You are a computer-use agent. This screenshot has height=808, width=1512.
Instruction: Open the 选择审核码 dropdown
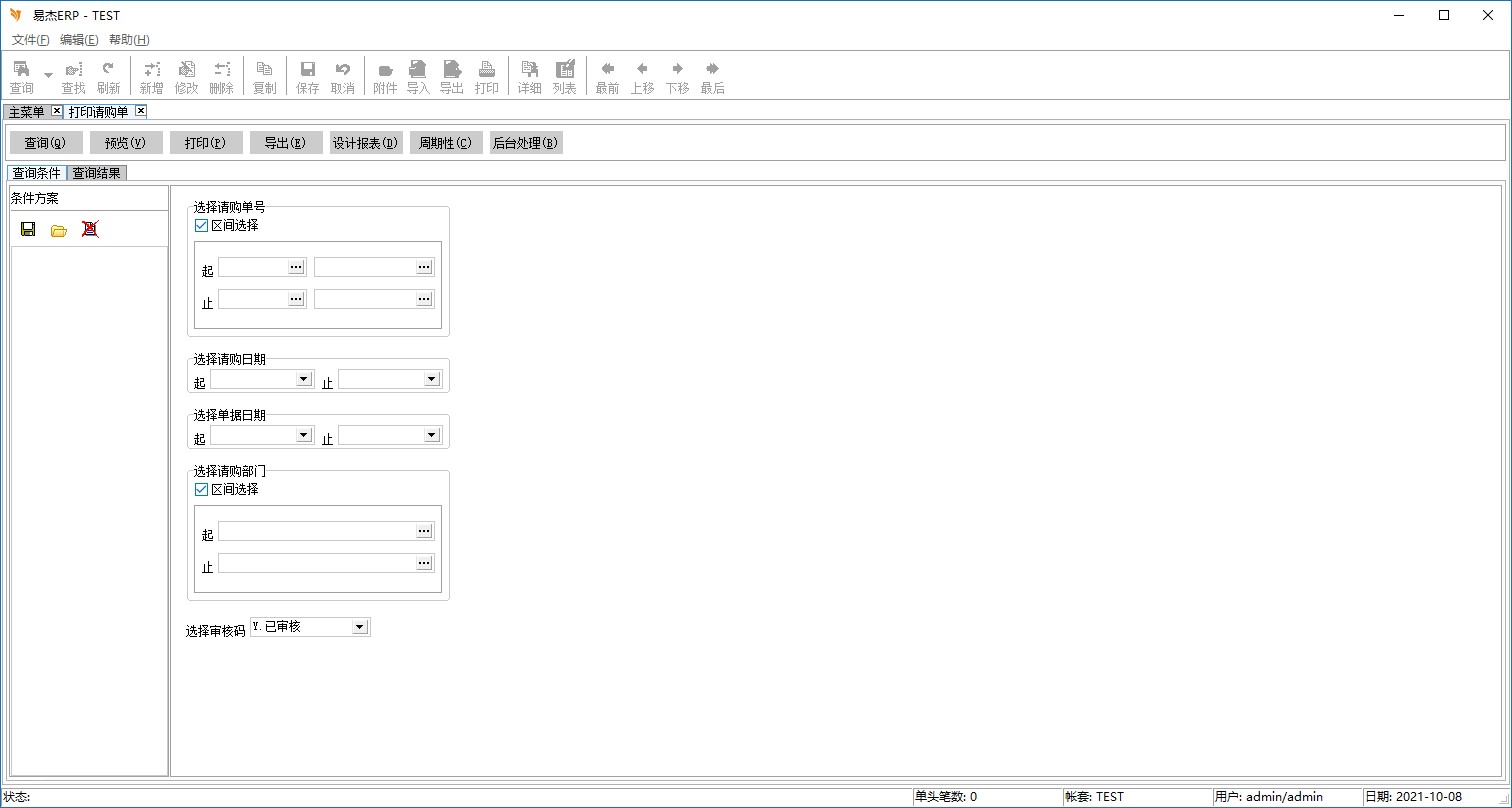(360, 627)
